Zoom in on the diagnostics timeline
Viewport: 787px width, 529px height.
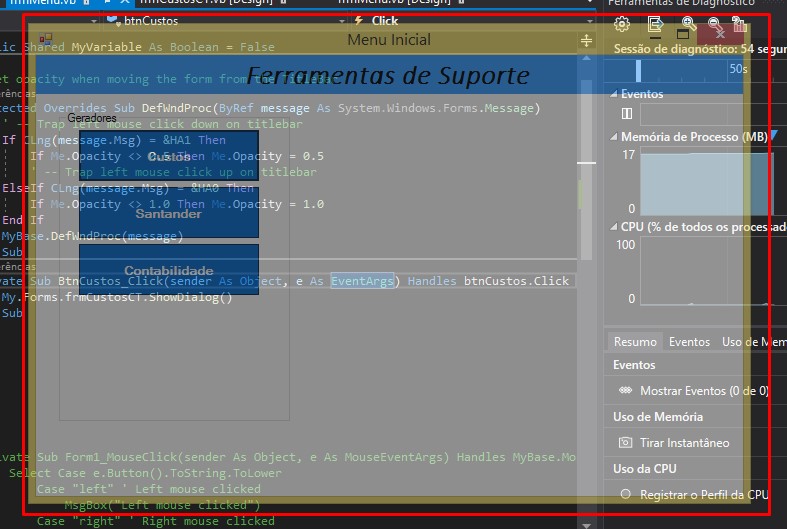pyautogui.click(x=688, y=24)
